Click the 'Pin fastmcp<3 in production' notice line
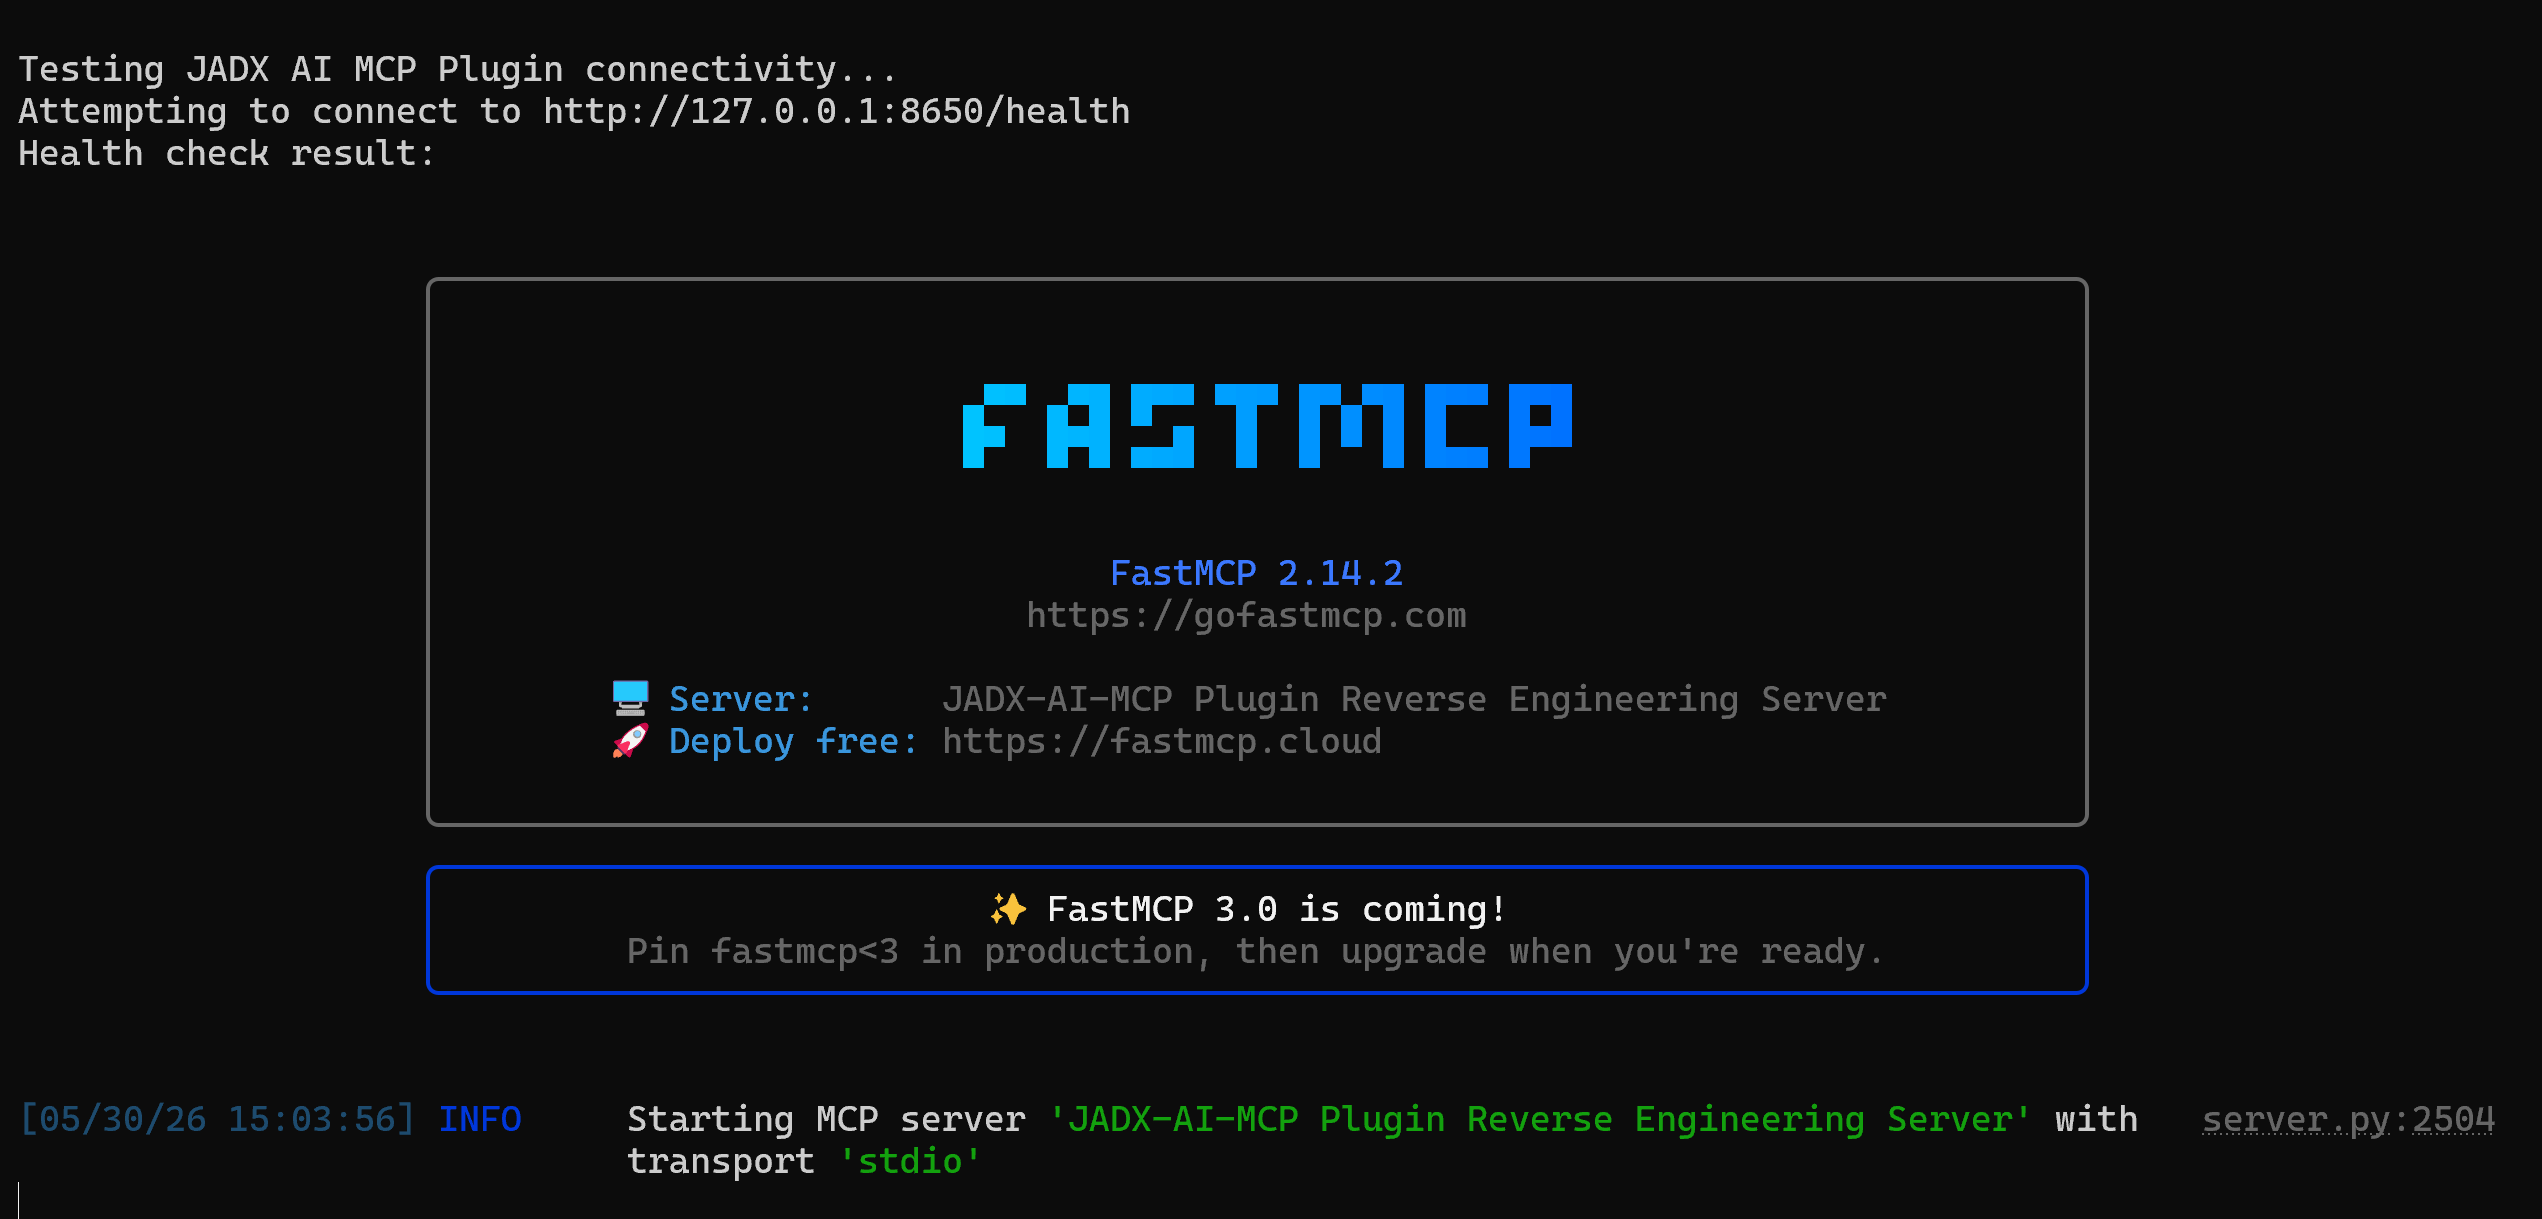Image resolution: width=2542 pixels, height=1219 pixels. tap(1256, 951)
